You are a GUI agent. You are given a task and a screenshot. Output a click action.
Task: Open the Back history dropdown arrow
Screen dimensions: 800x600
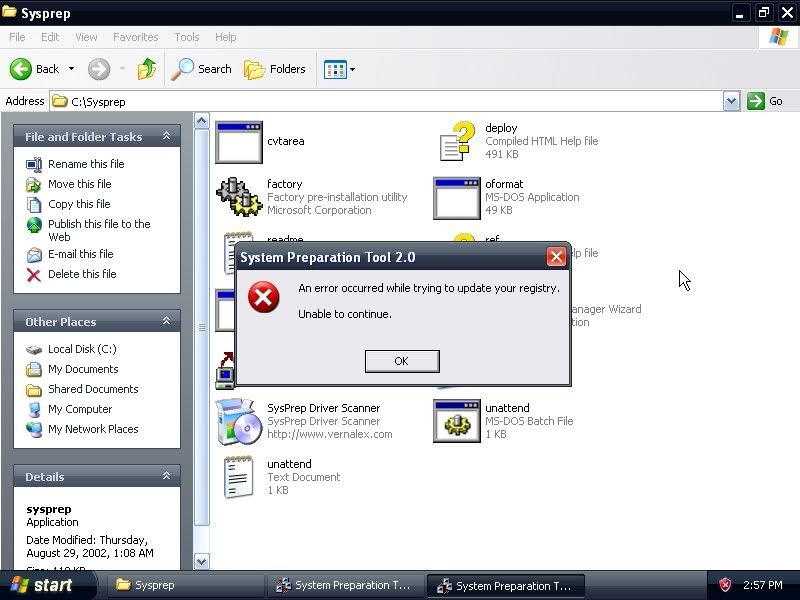(71, 69)
